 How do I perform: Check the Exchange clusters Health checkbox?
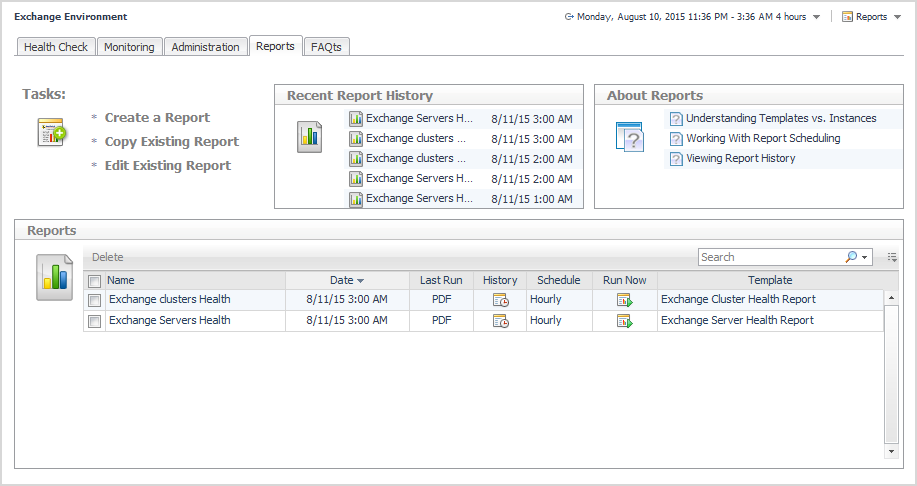[94, 300]
